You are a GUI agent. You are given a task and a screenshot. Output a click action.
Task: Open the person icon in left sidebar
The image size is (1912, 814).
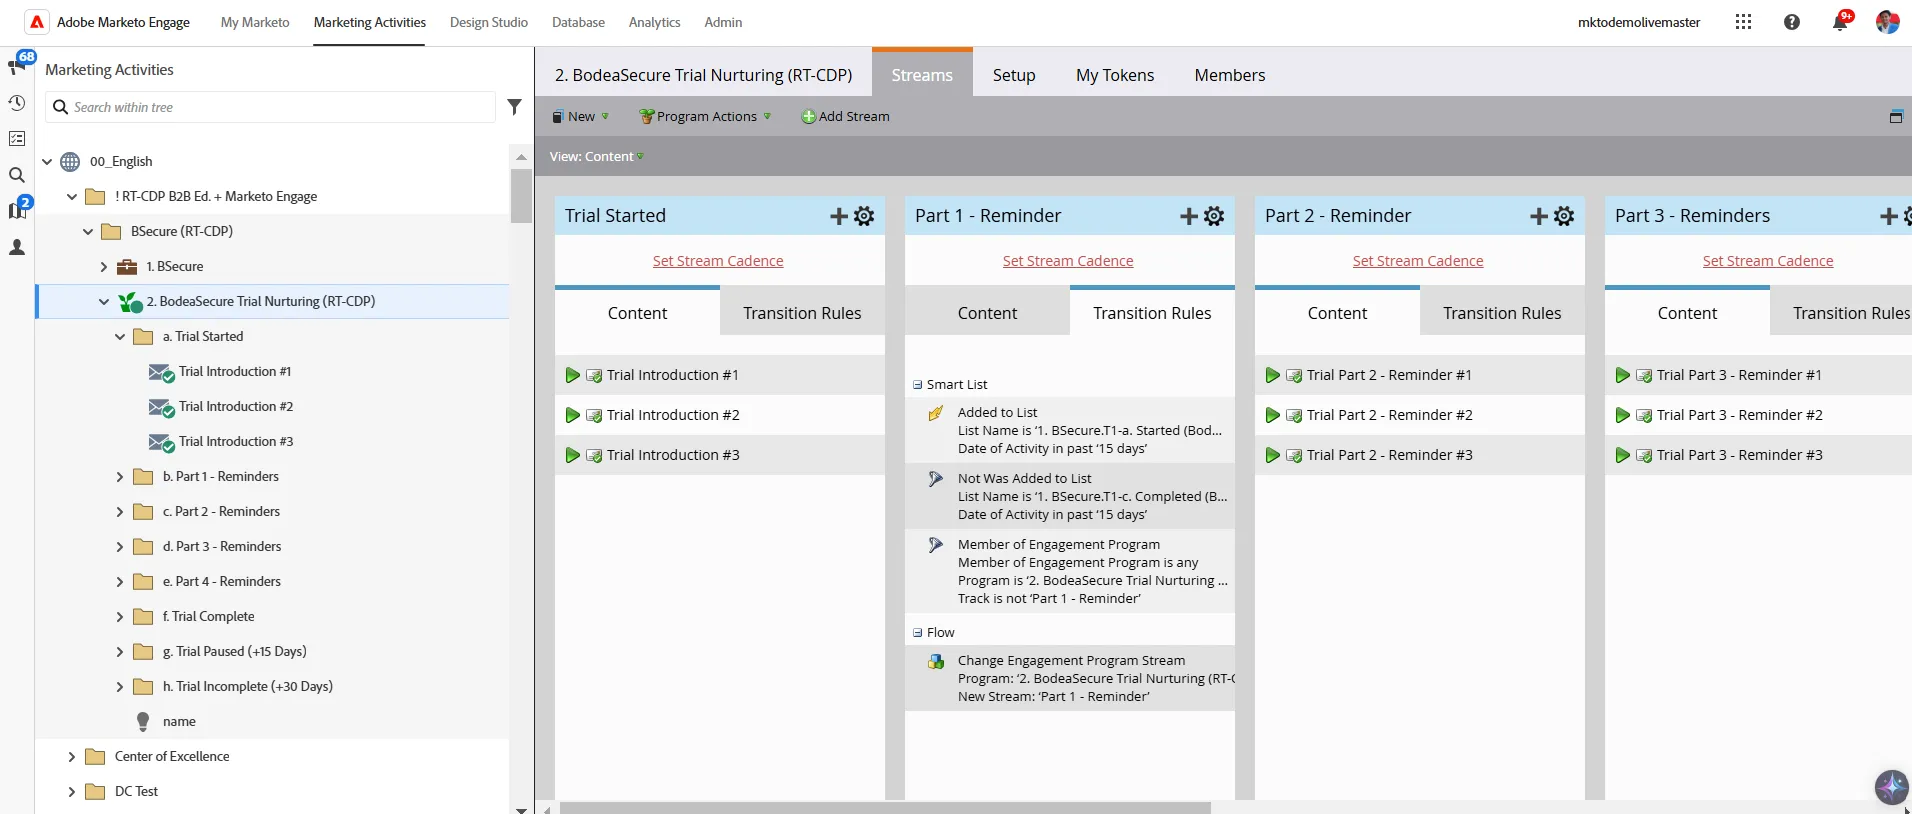(17, 247)
